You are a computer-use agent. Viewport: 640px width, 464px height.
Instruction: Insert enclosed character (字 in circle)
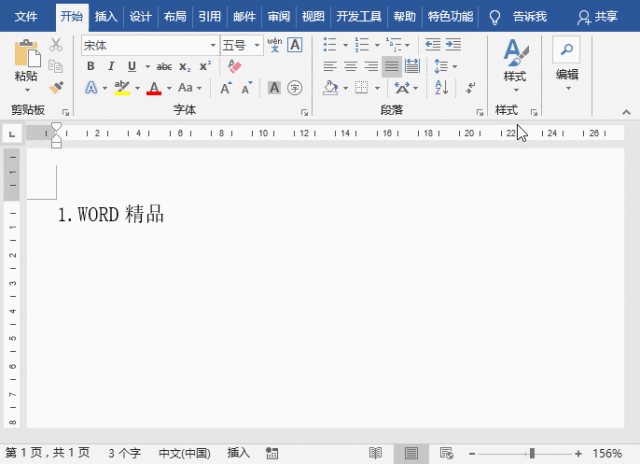click(x=294, y=88)
